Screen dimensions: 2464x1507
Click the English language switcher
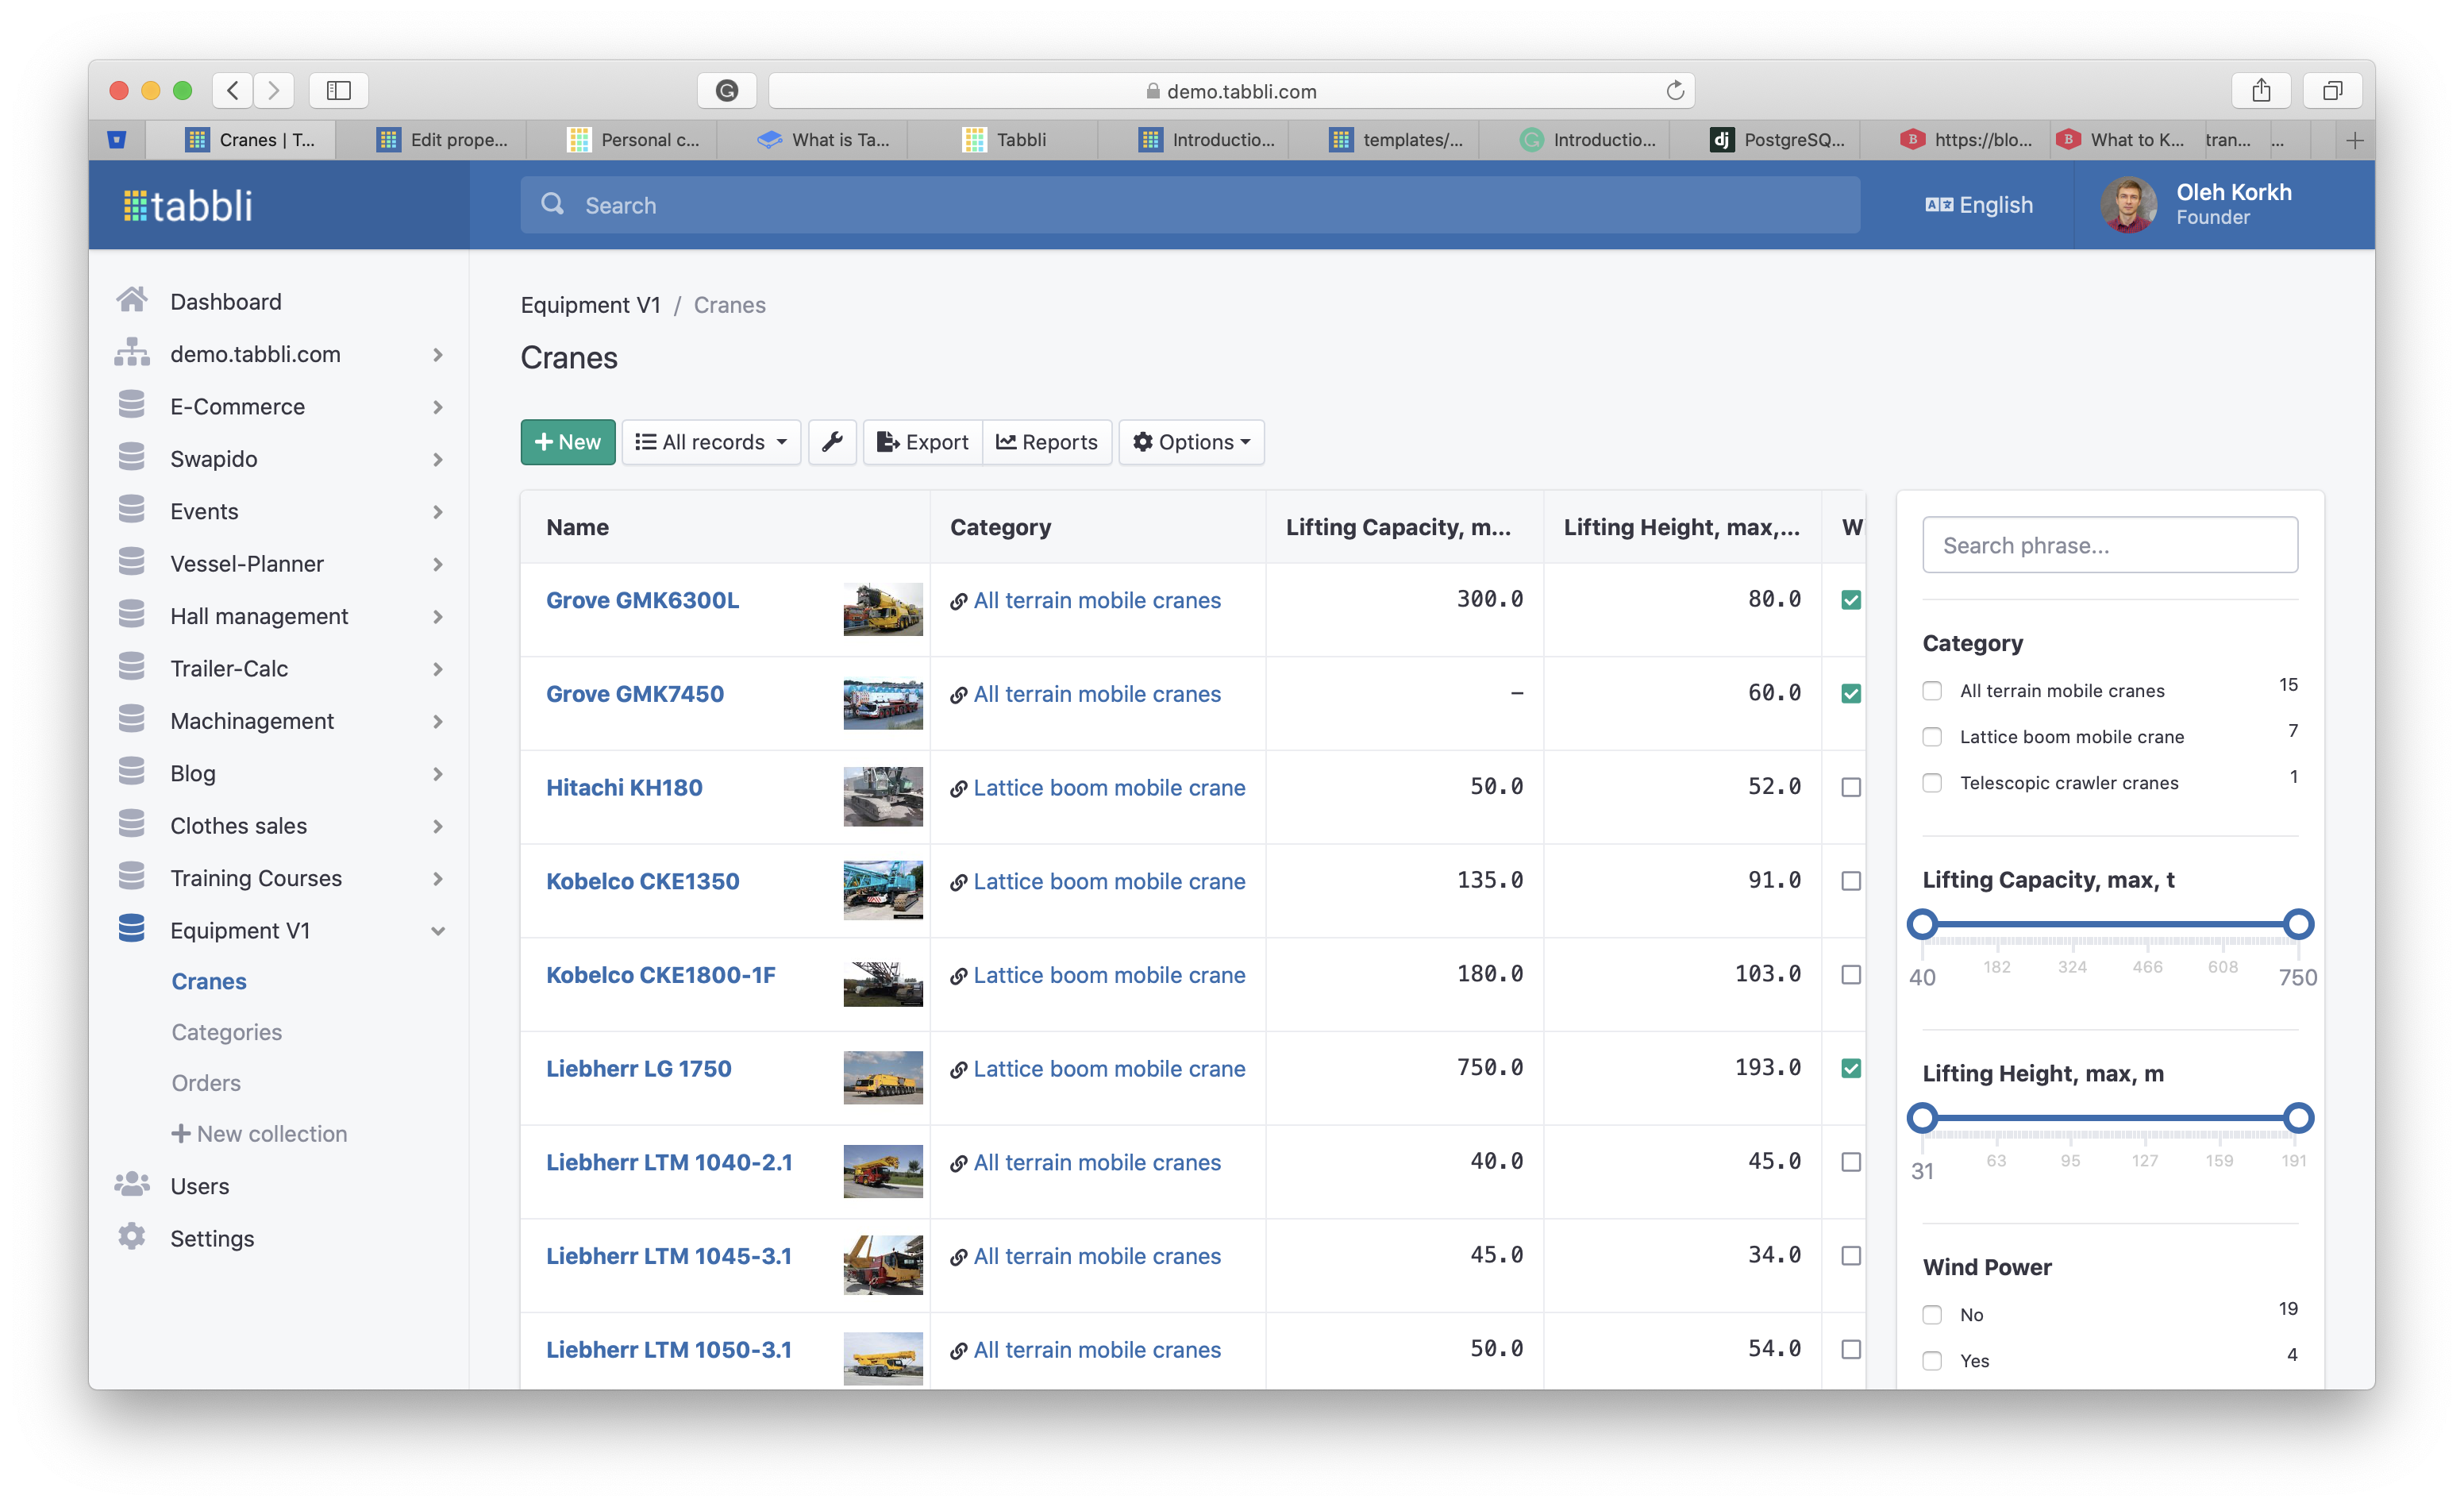pyautogui.click(x=1979, y=205)
